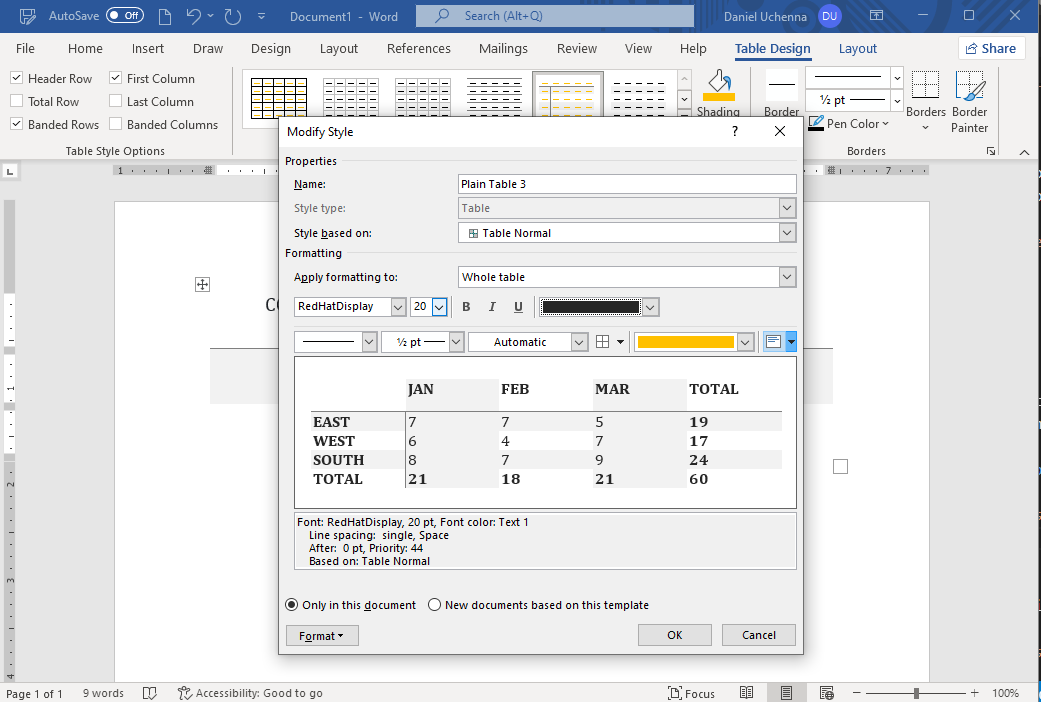Click the Italic formatting icon
The height and width of the screenshot is (702, 1041).
tap(492, 307)
